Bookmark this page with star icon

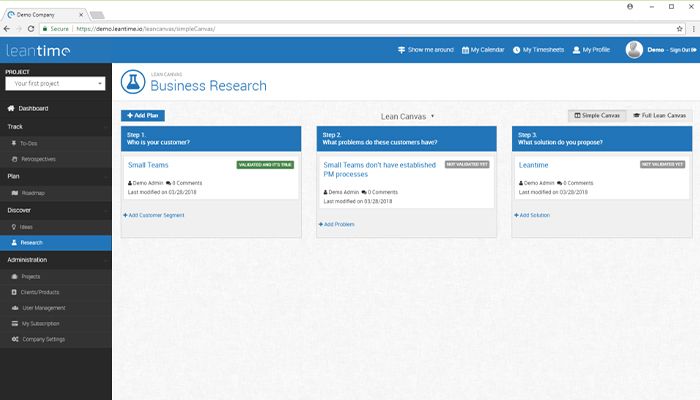click(679, 29)
